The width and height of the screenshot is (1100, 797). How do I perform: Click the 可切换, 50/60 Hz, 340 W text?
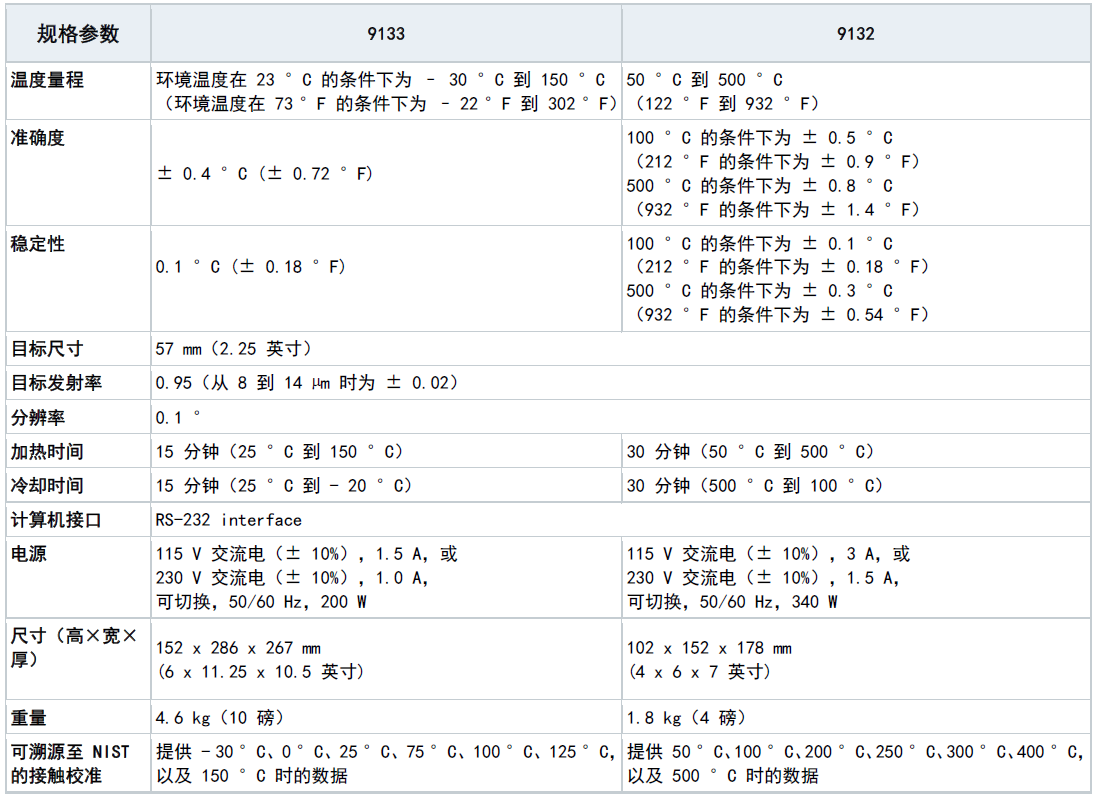pos(732,602)
